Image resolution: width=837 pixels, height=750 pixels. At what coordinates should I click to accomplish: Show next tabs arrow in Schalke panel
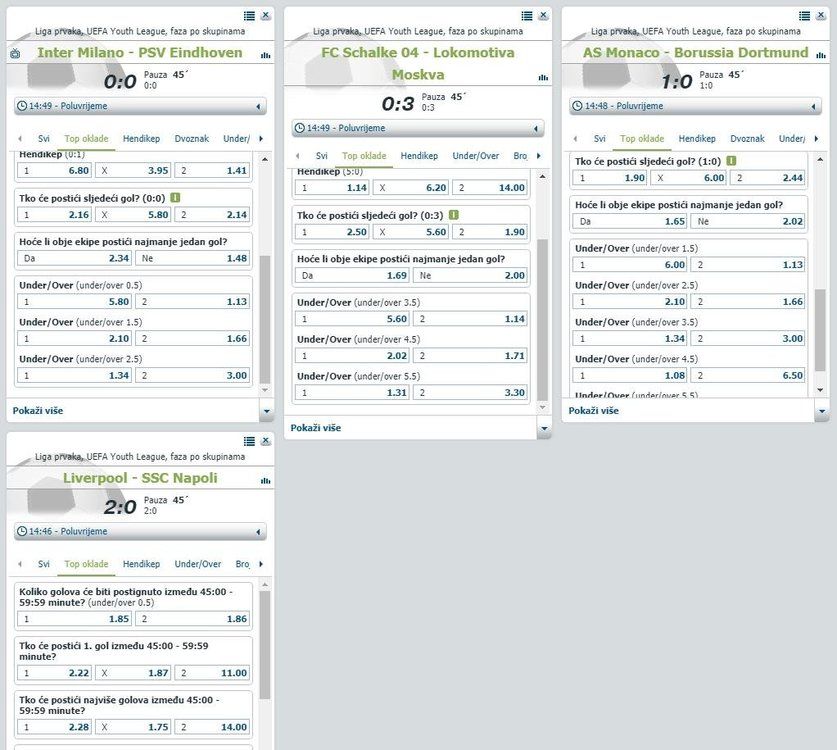539,156
